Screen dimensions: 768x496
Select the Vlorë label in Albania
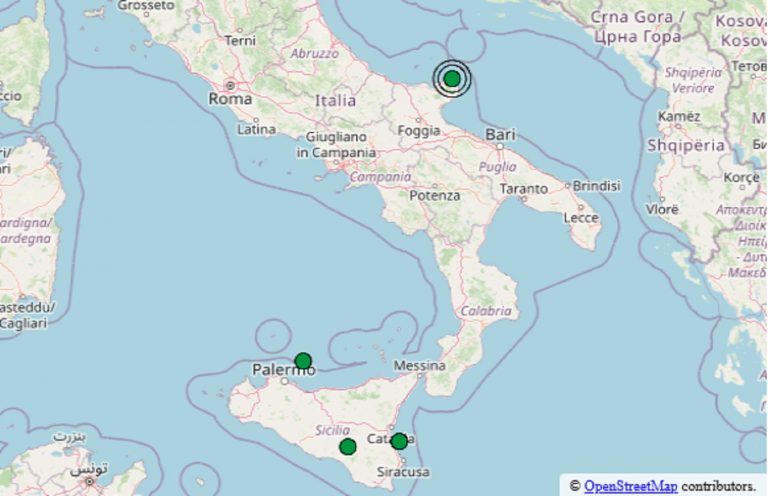tap(663, 210)
